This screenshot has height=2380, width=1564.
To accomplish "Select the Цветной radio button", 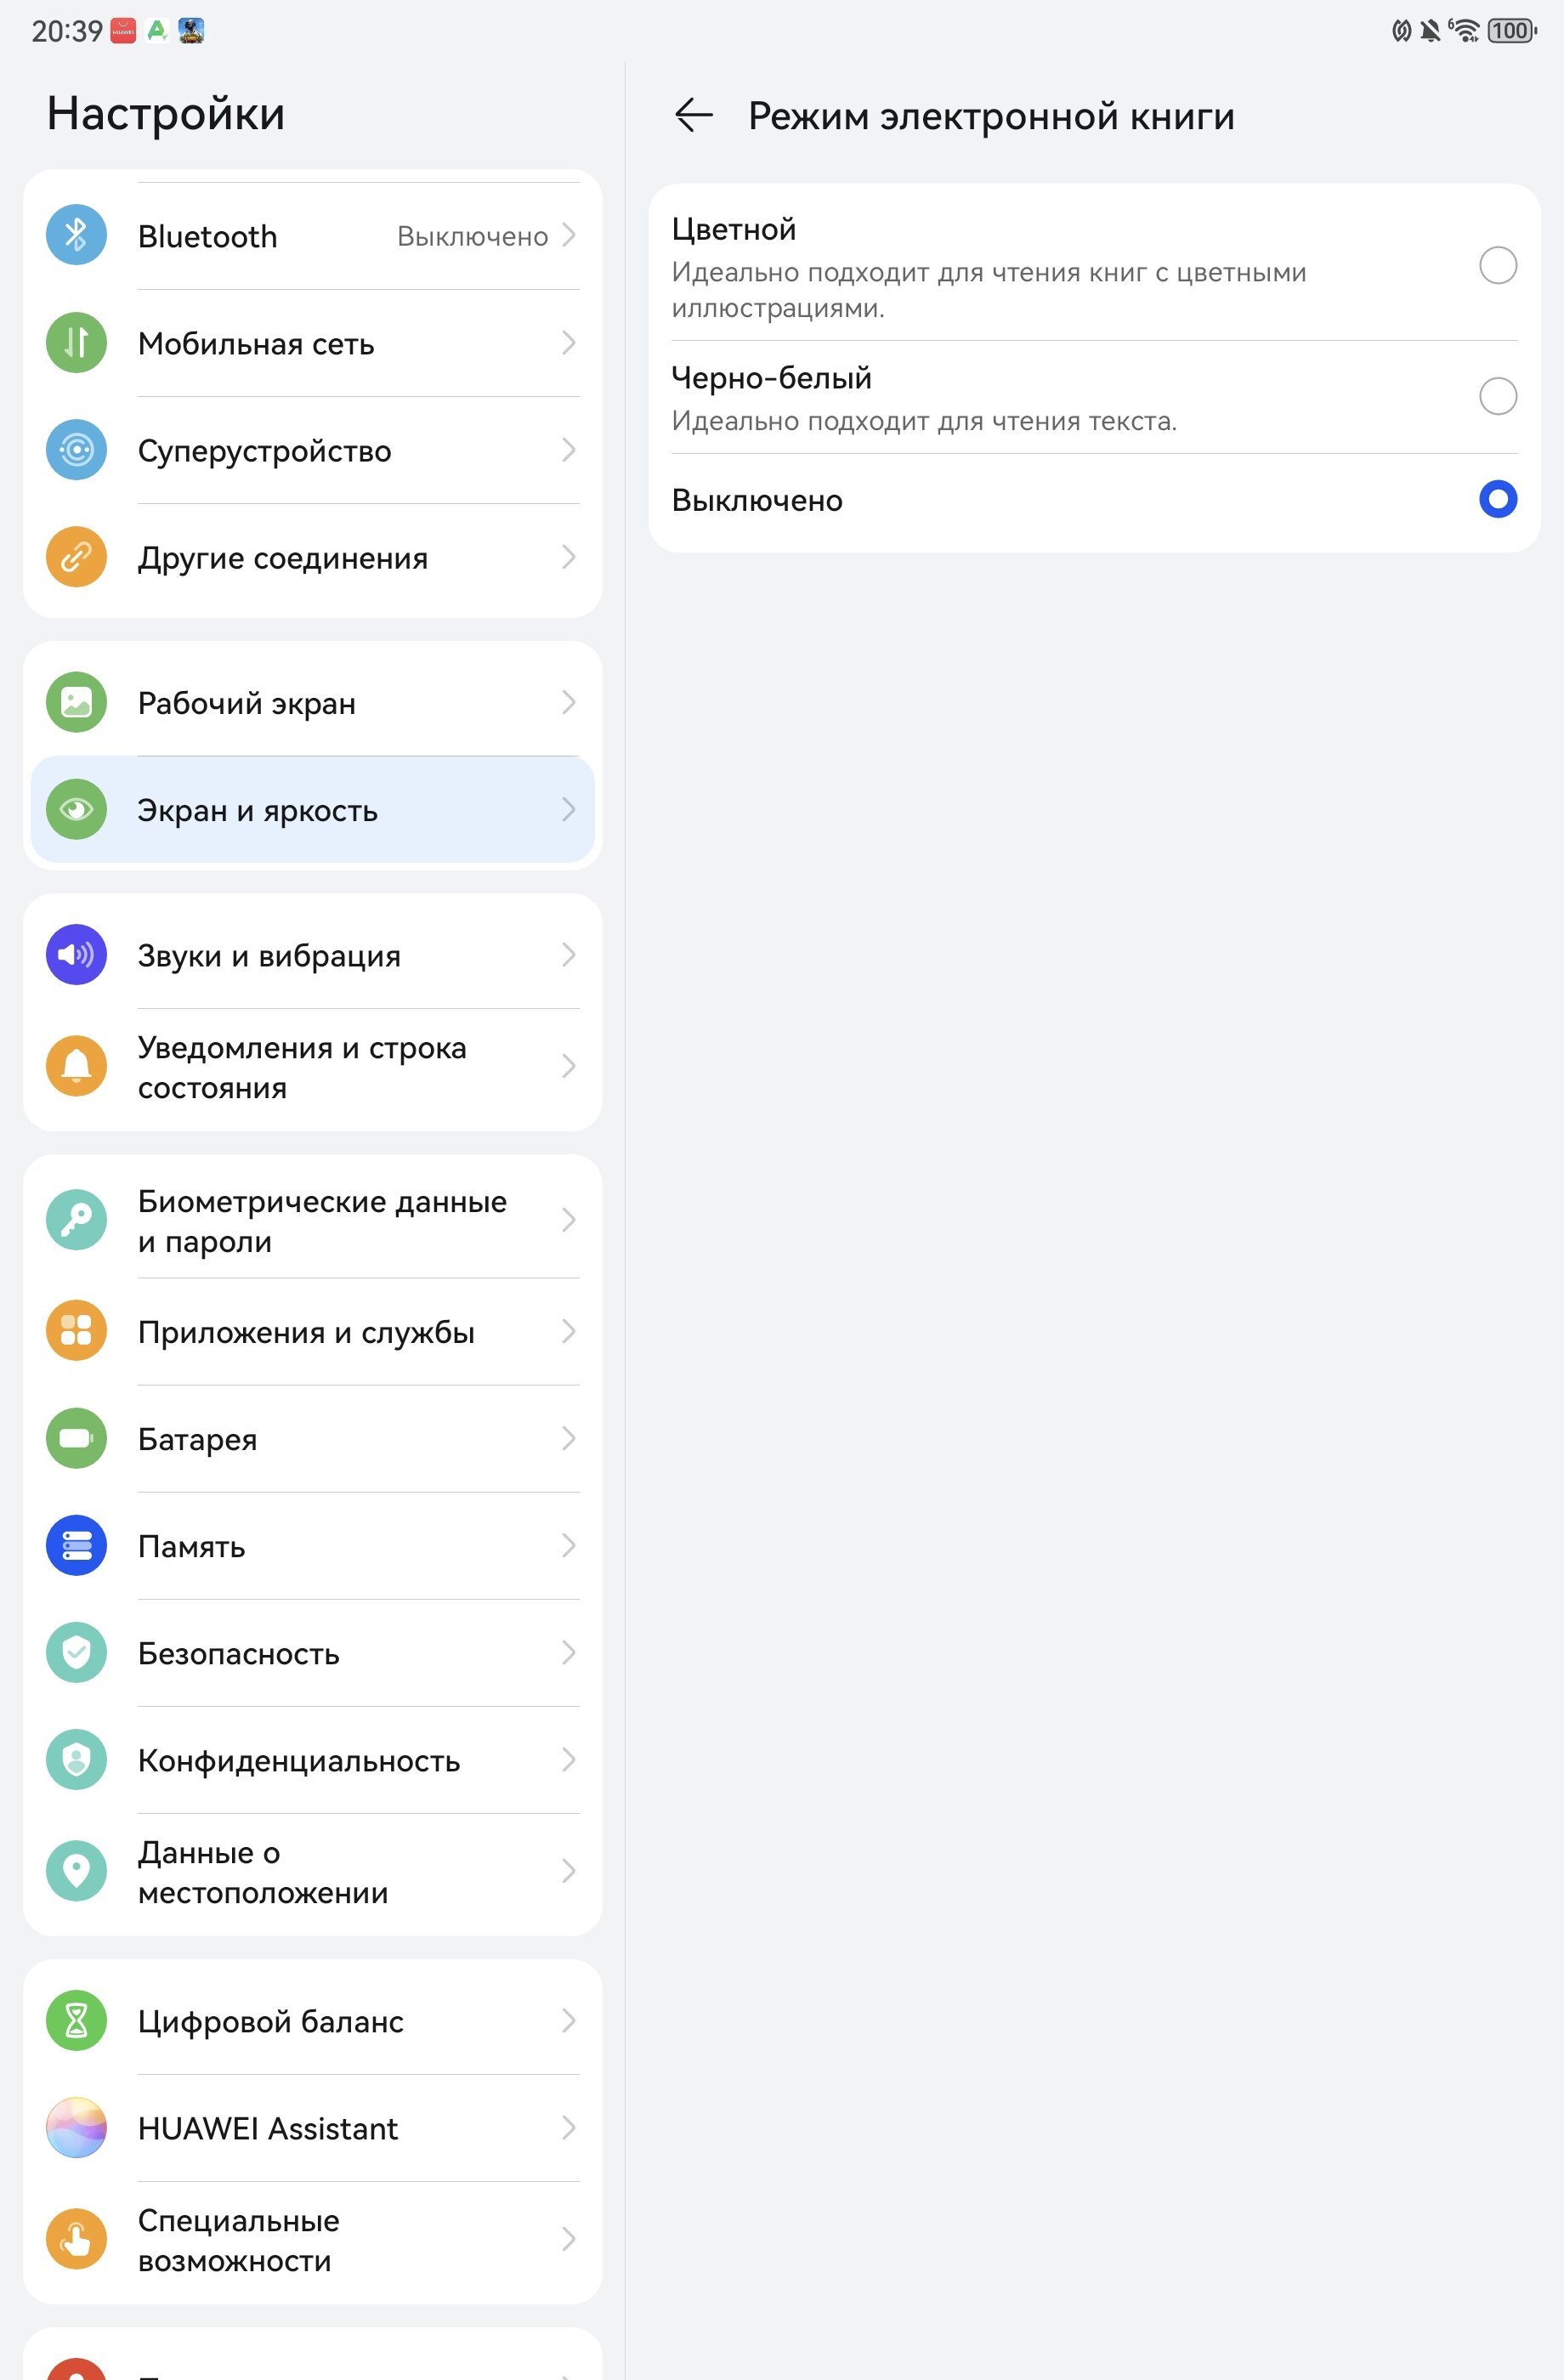I will coord(1497,266).
